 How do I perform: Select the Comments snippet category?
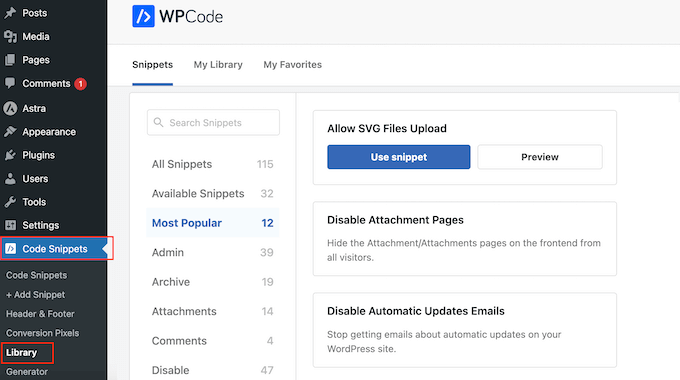212,341
